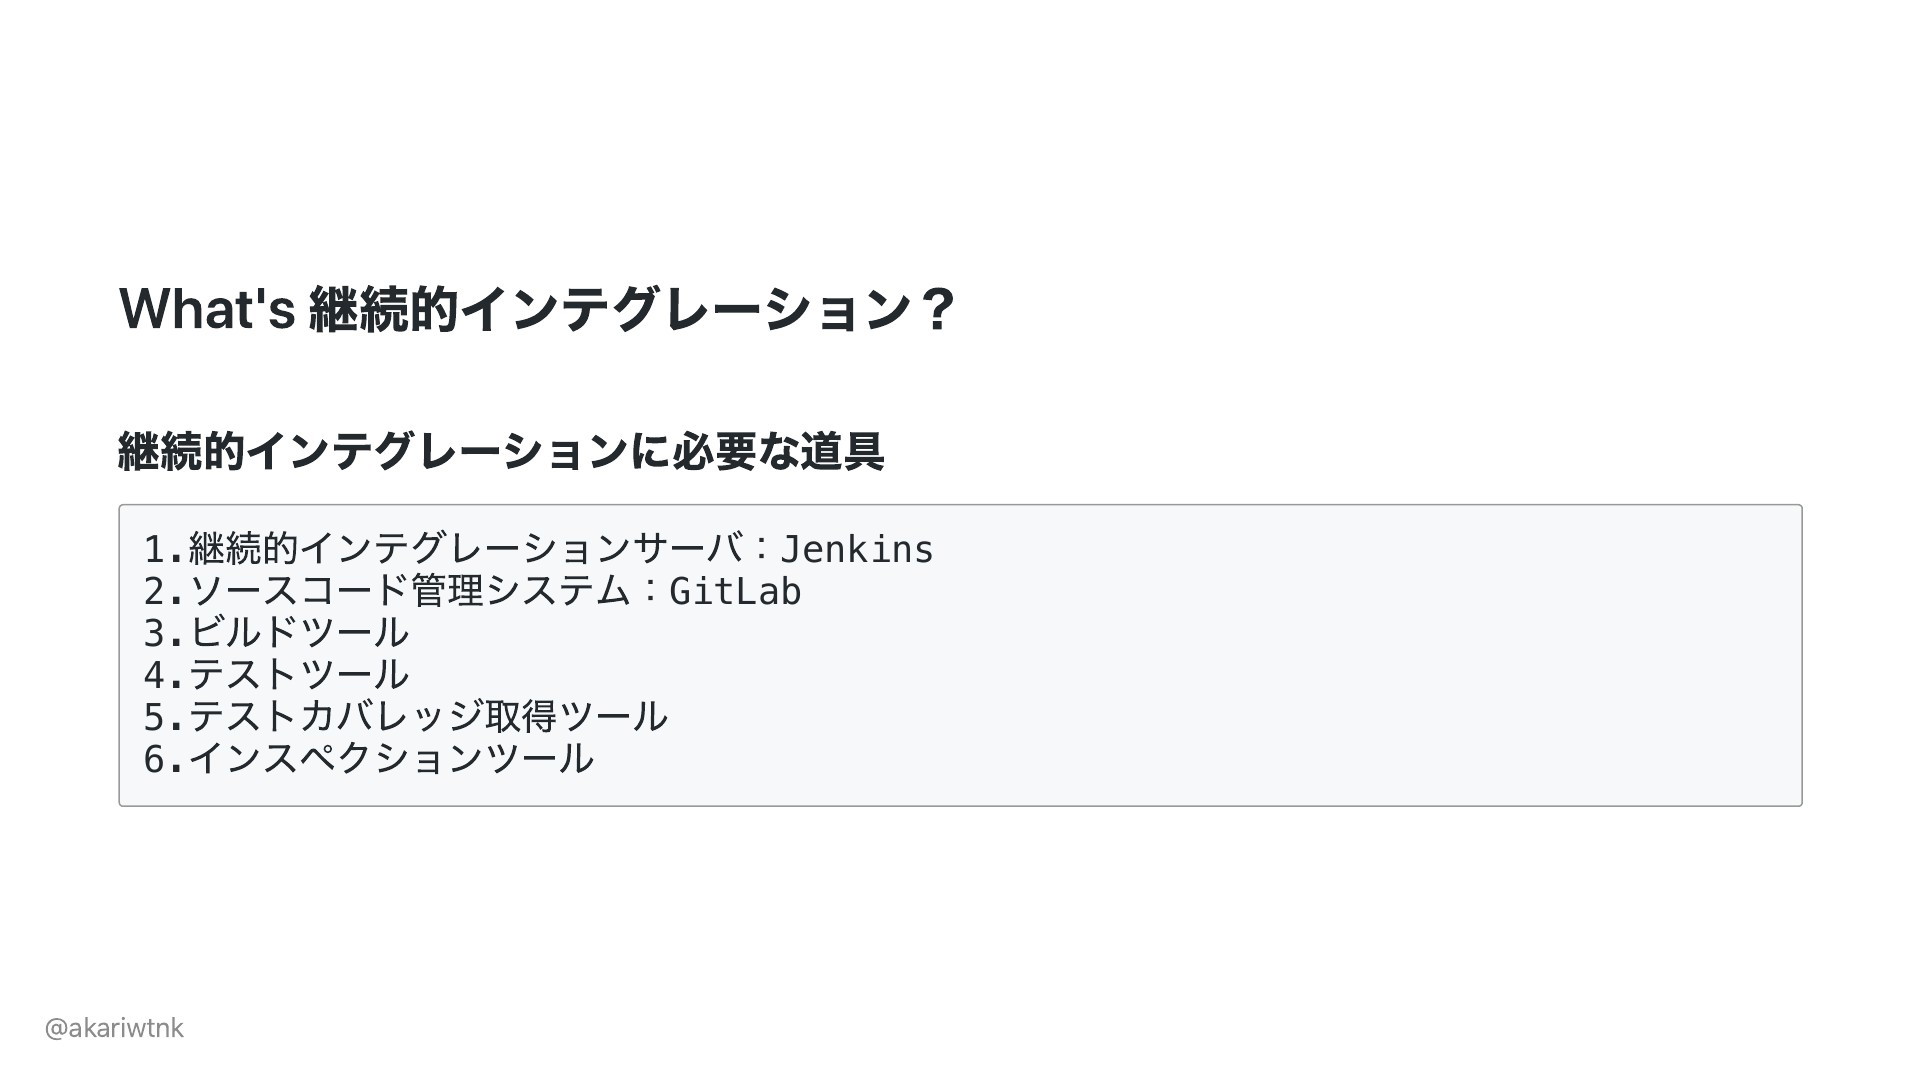
Task: Click the number 1. at list start
Action: 165,549
